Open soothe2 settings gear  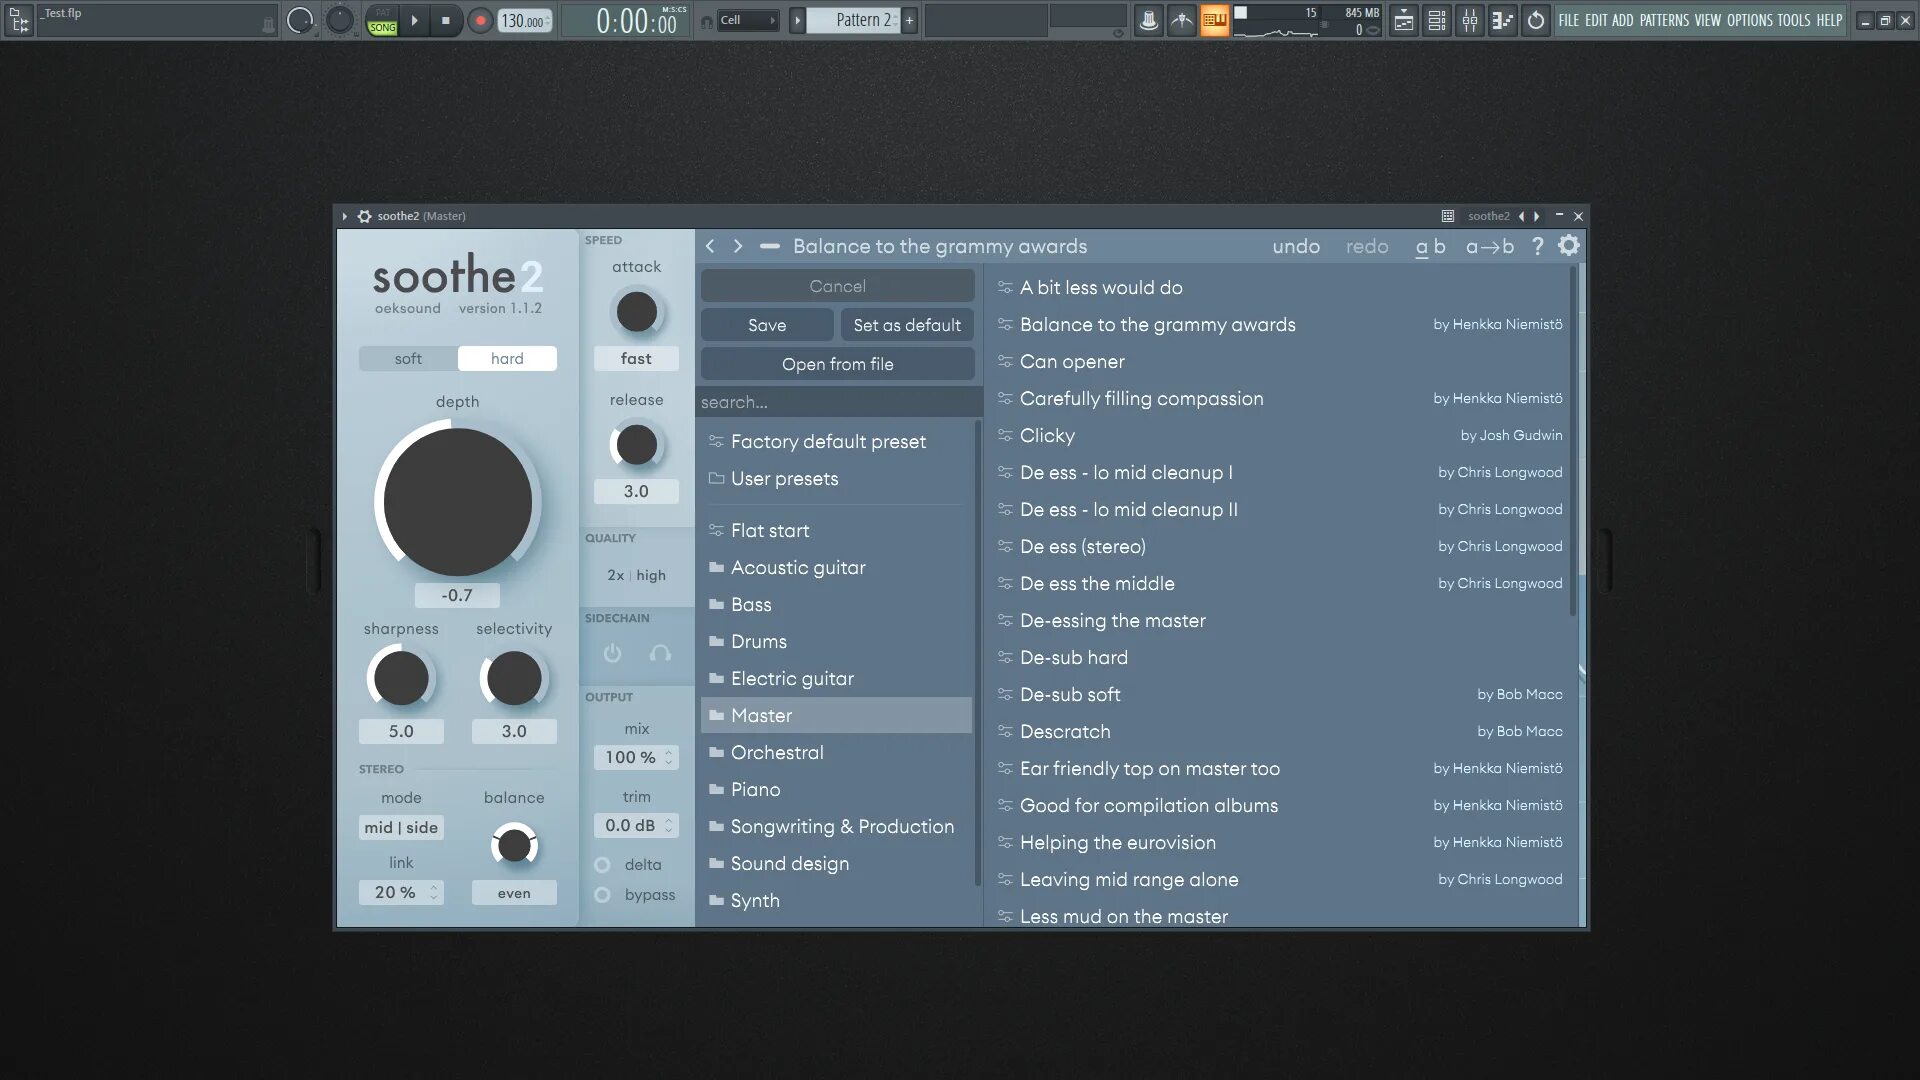point(1569,245)
